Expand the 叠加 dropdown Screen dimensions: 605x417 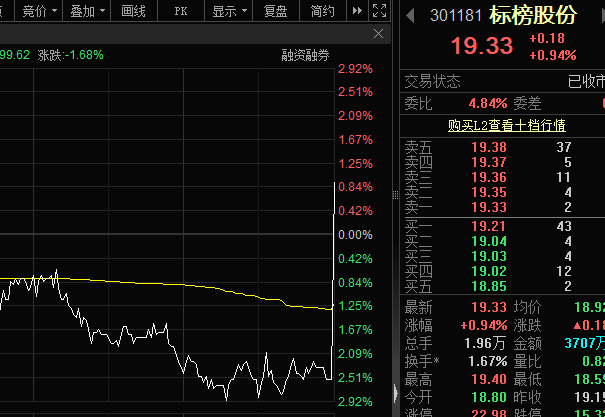[87, 11]
